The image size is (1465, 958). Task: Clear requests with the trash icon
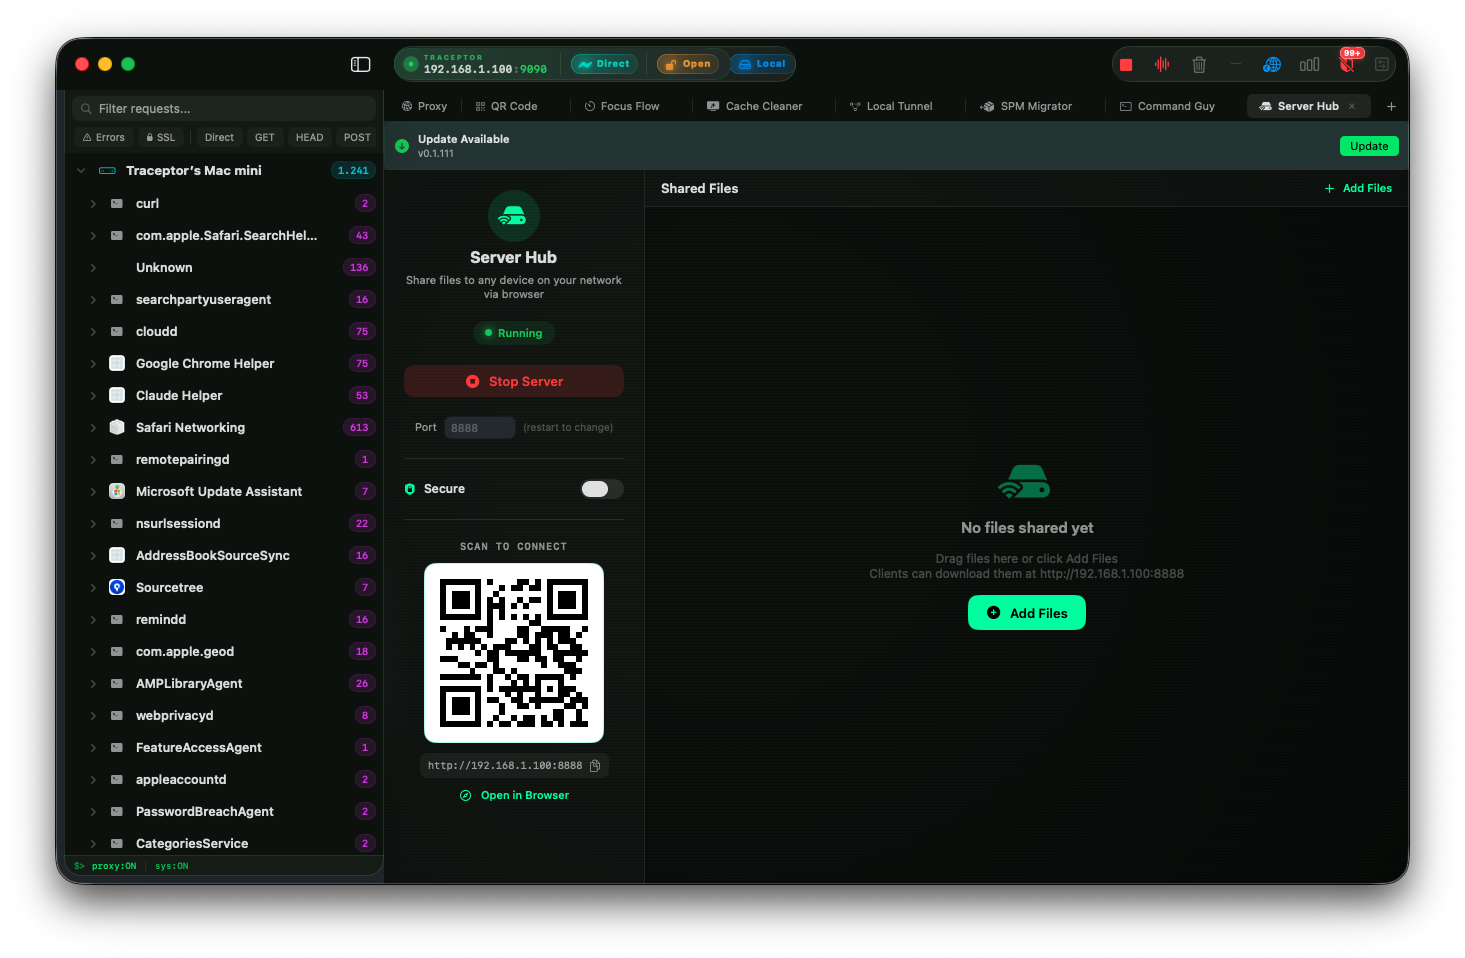pos(1199,65)
